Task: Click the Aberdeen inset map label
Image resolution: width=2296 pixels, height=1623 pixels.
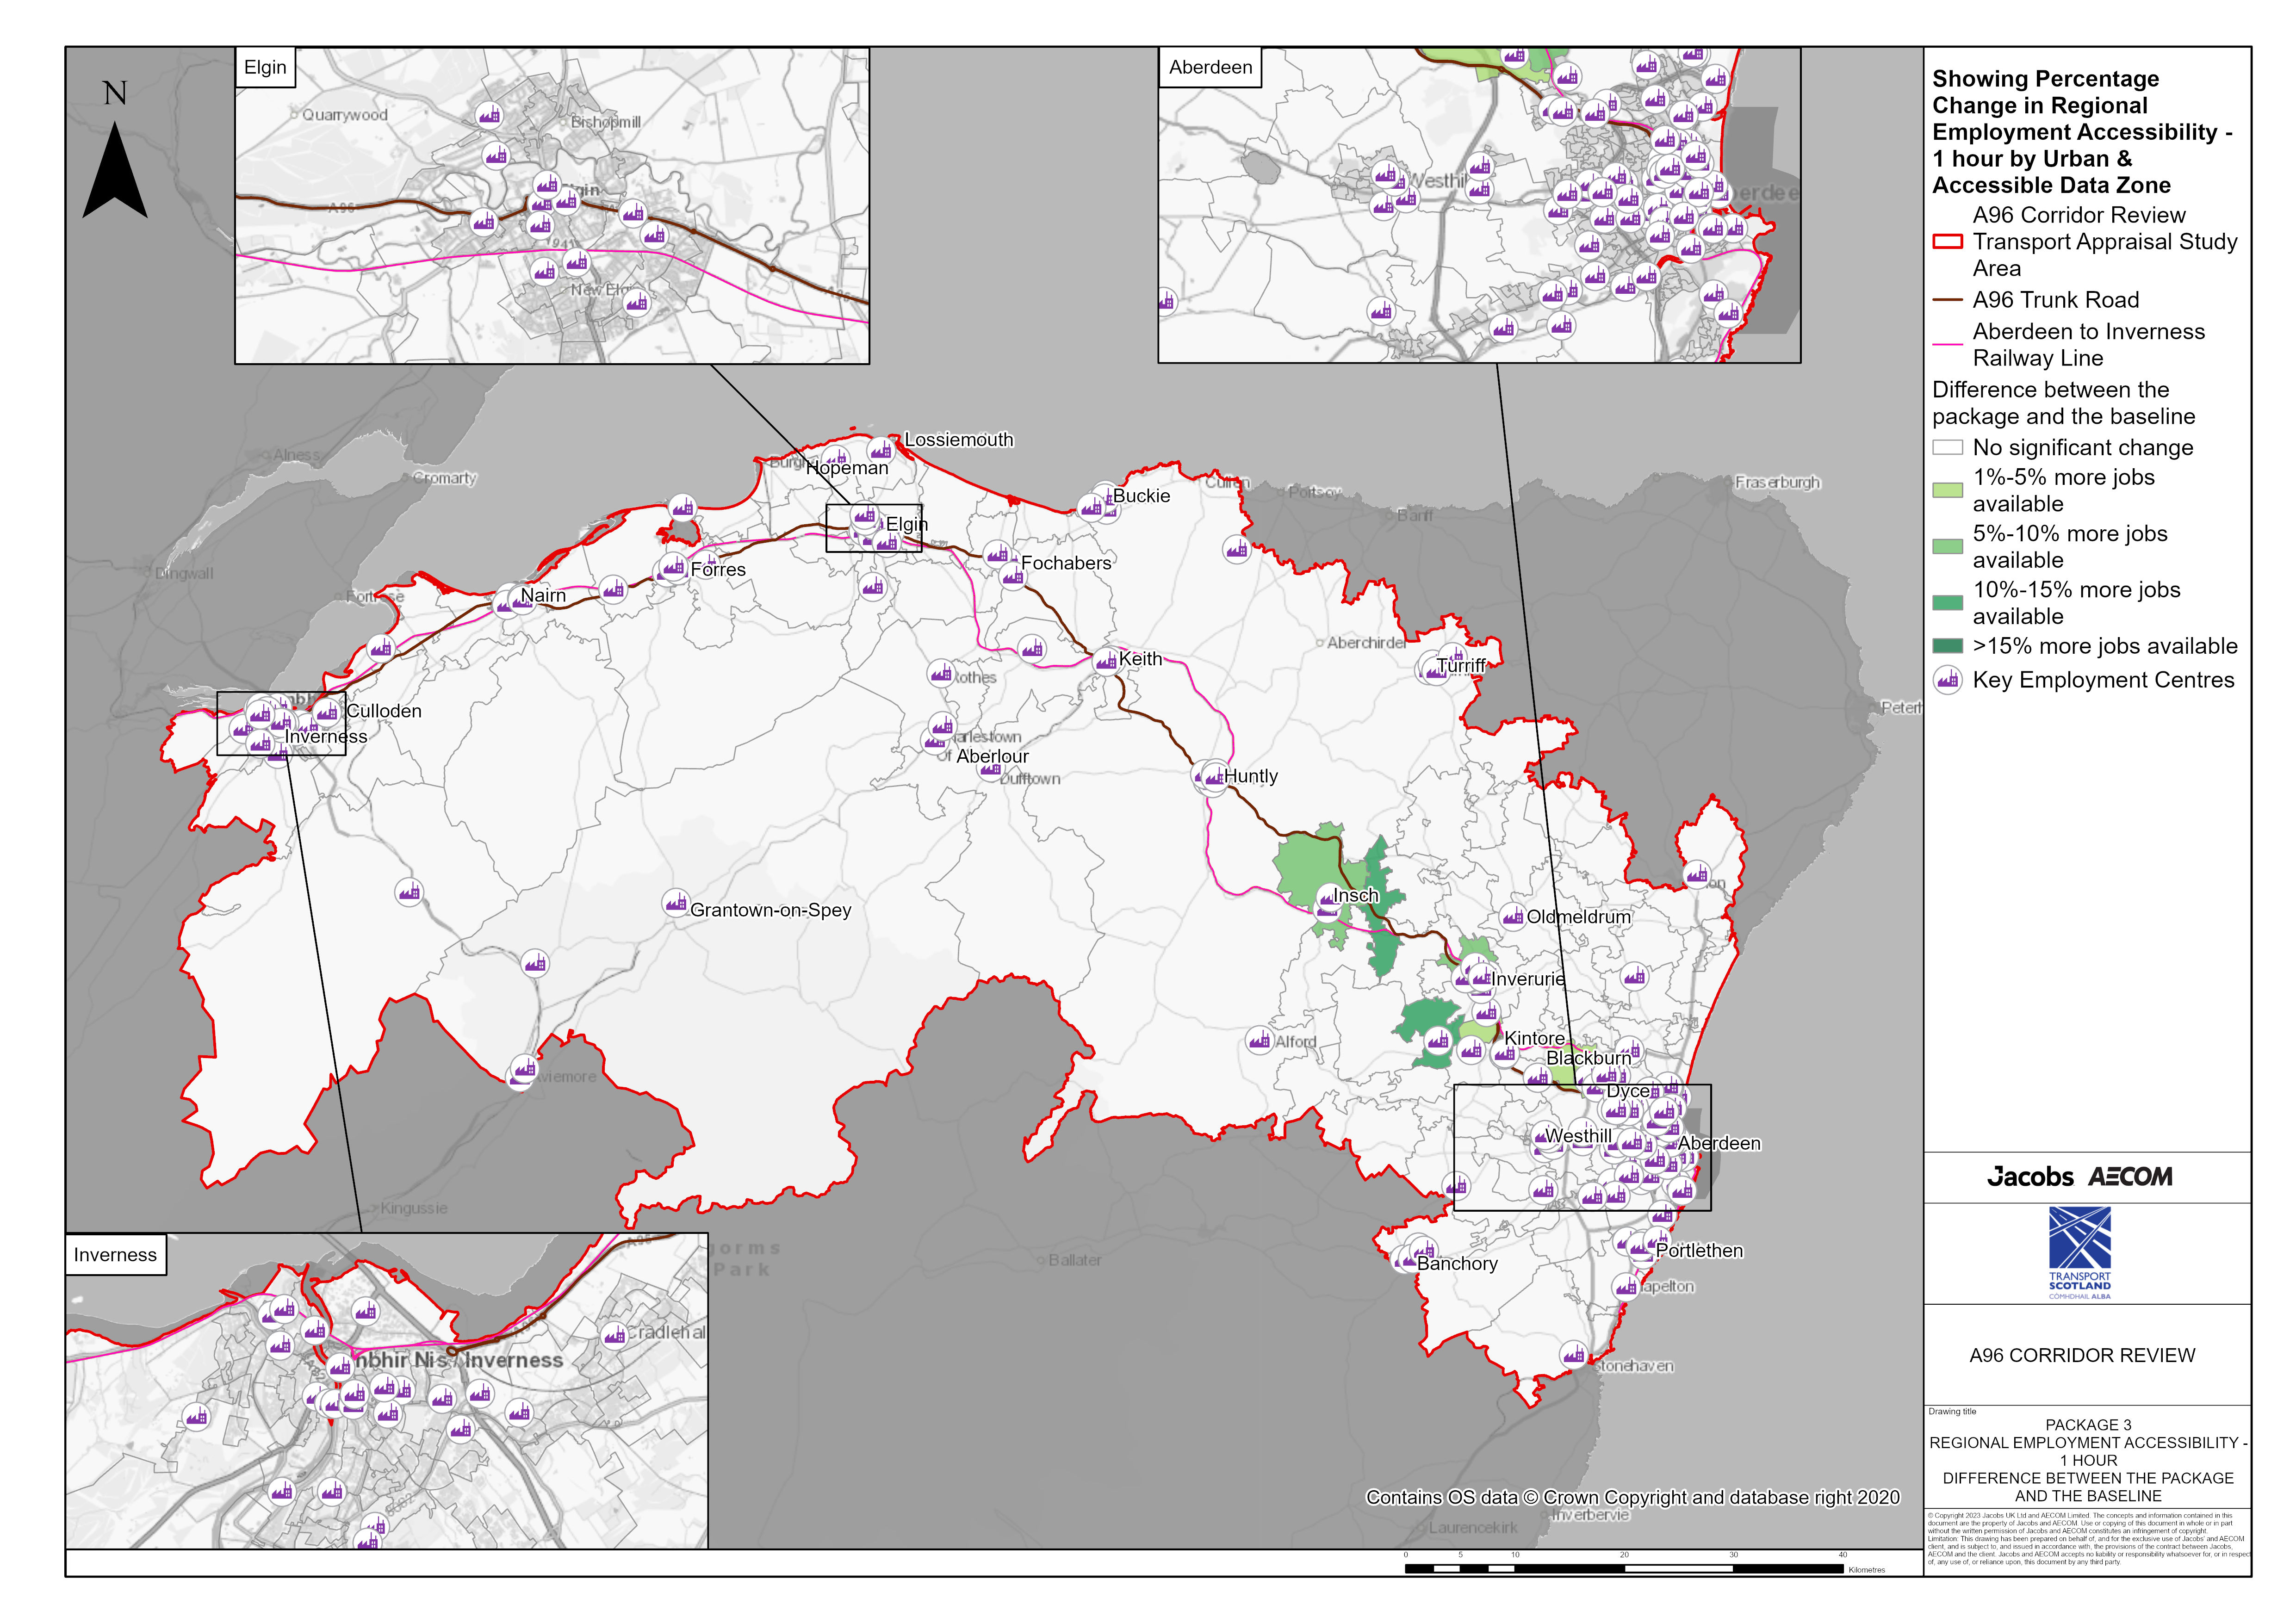Action: [1210, 68]
